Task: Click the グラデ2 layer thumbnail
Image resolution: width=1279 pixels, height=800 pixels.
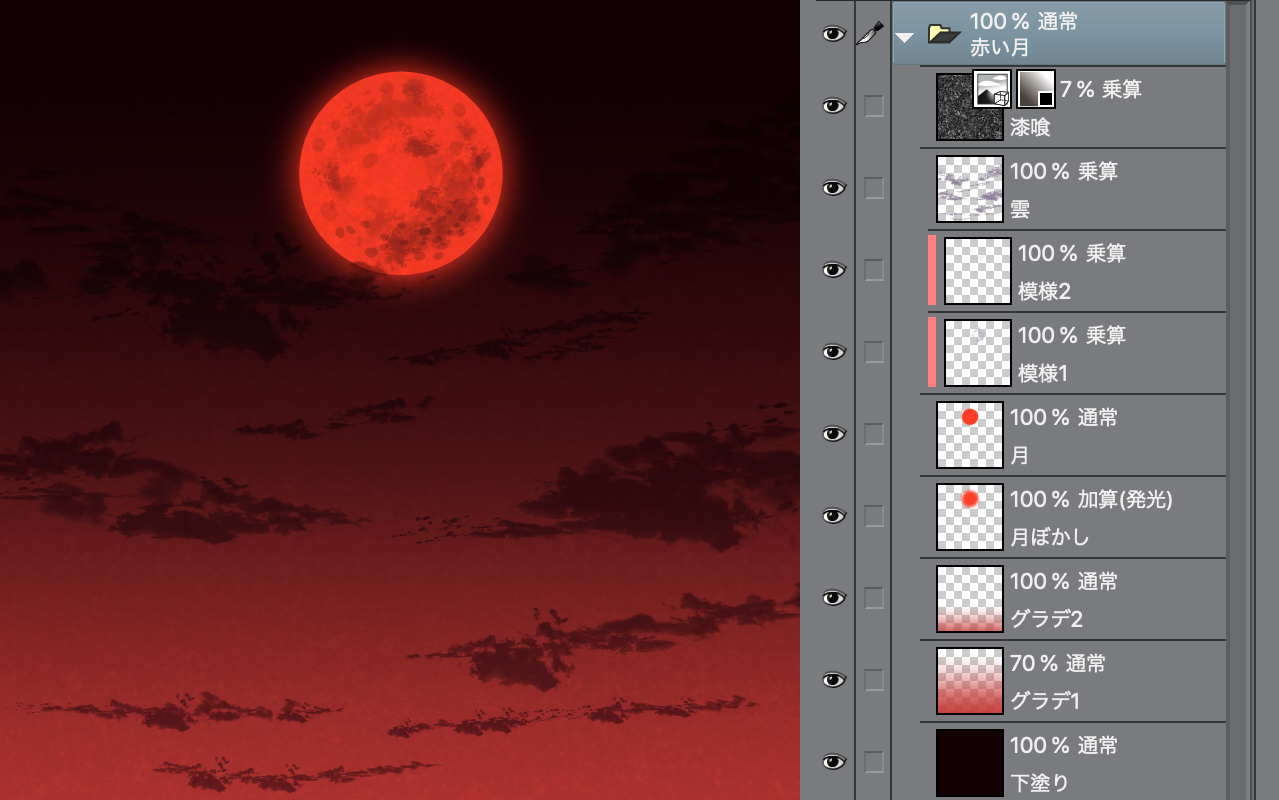Action: point(970,599)
